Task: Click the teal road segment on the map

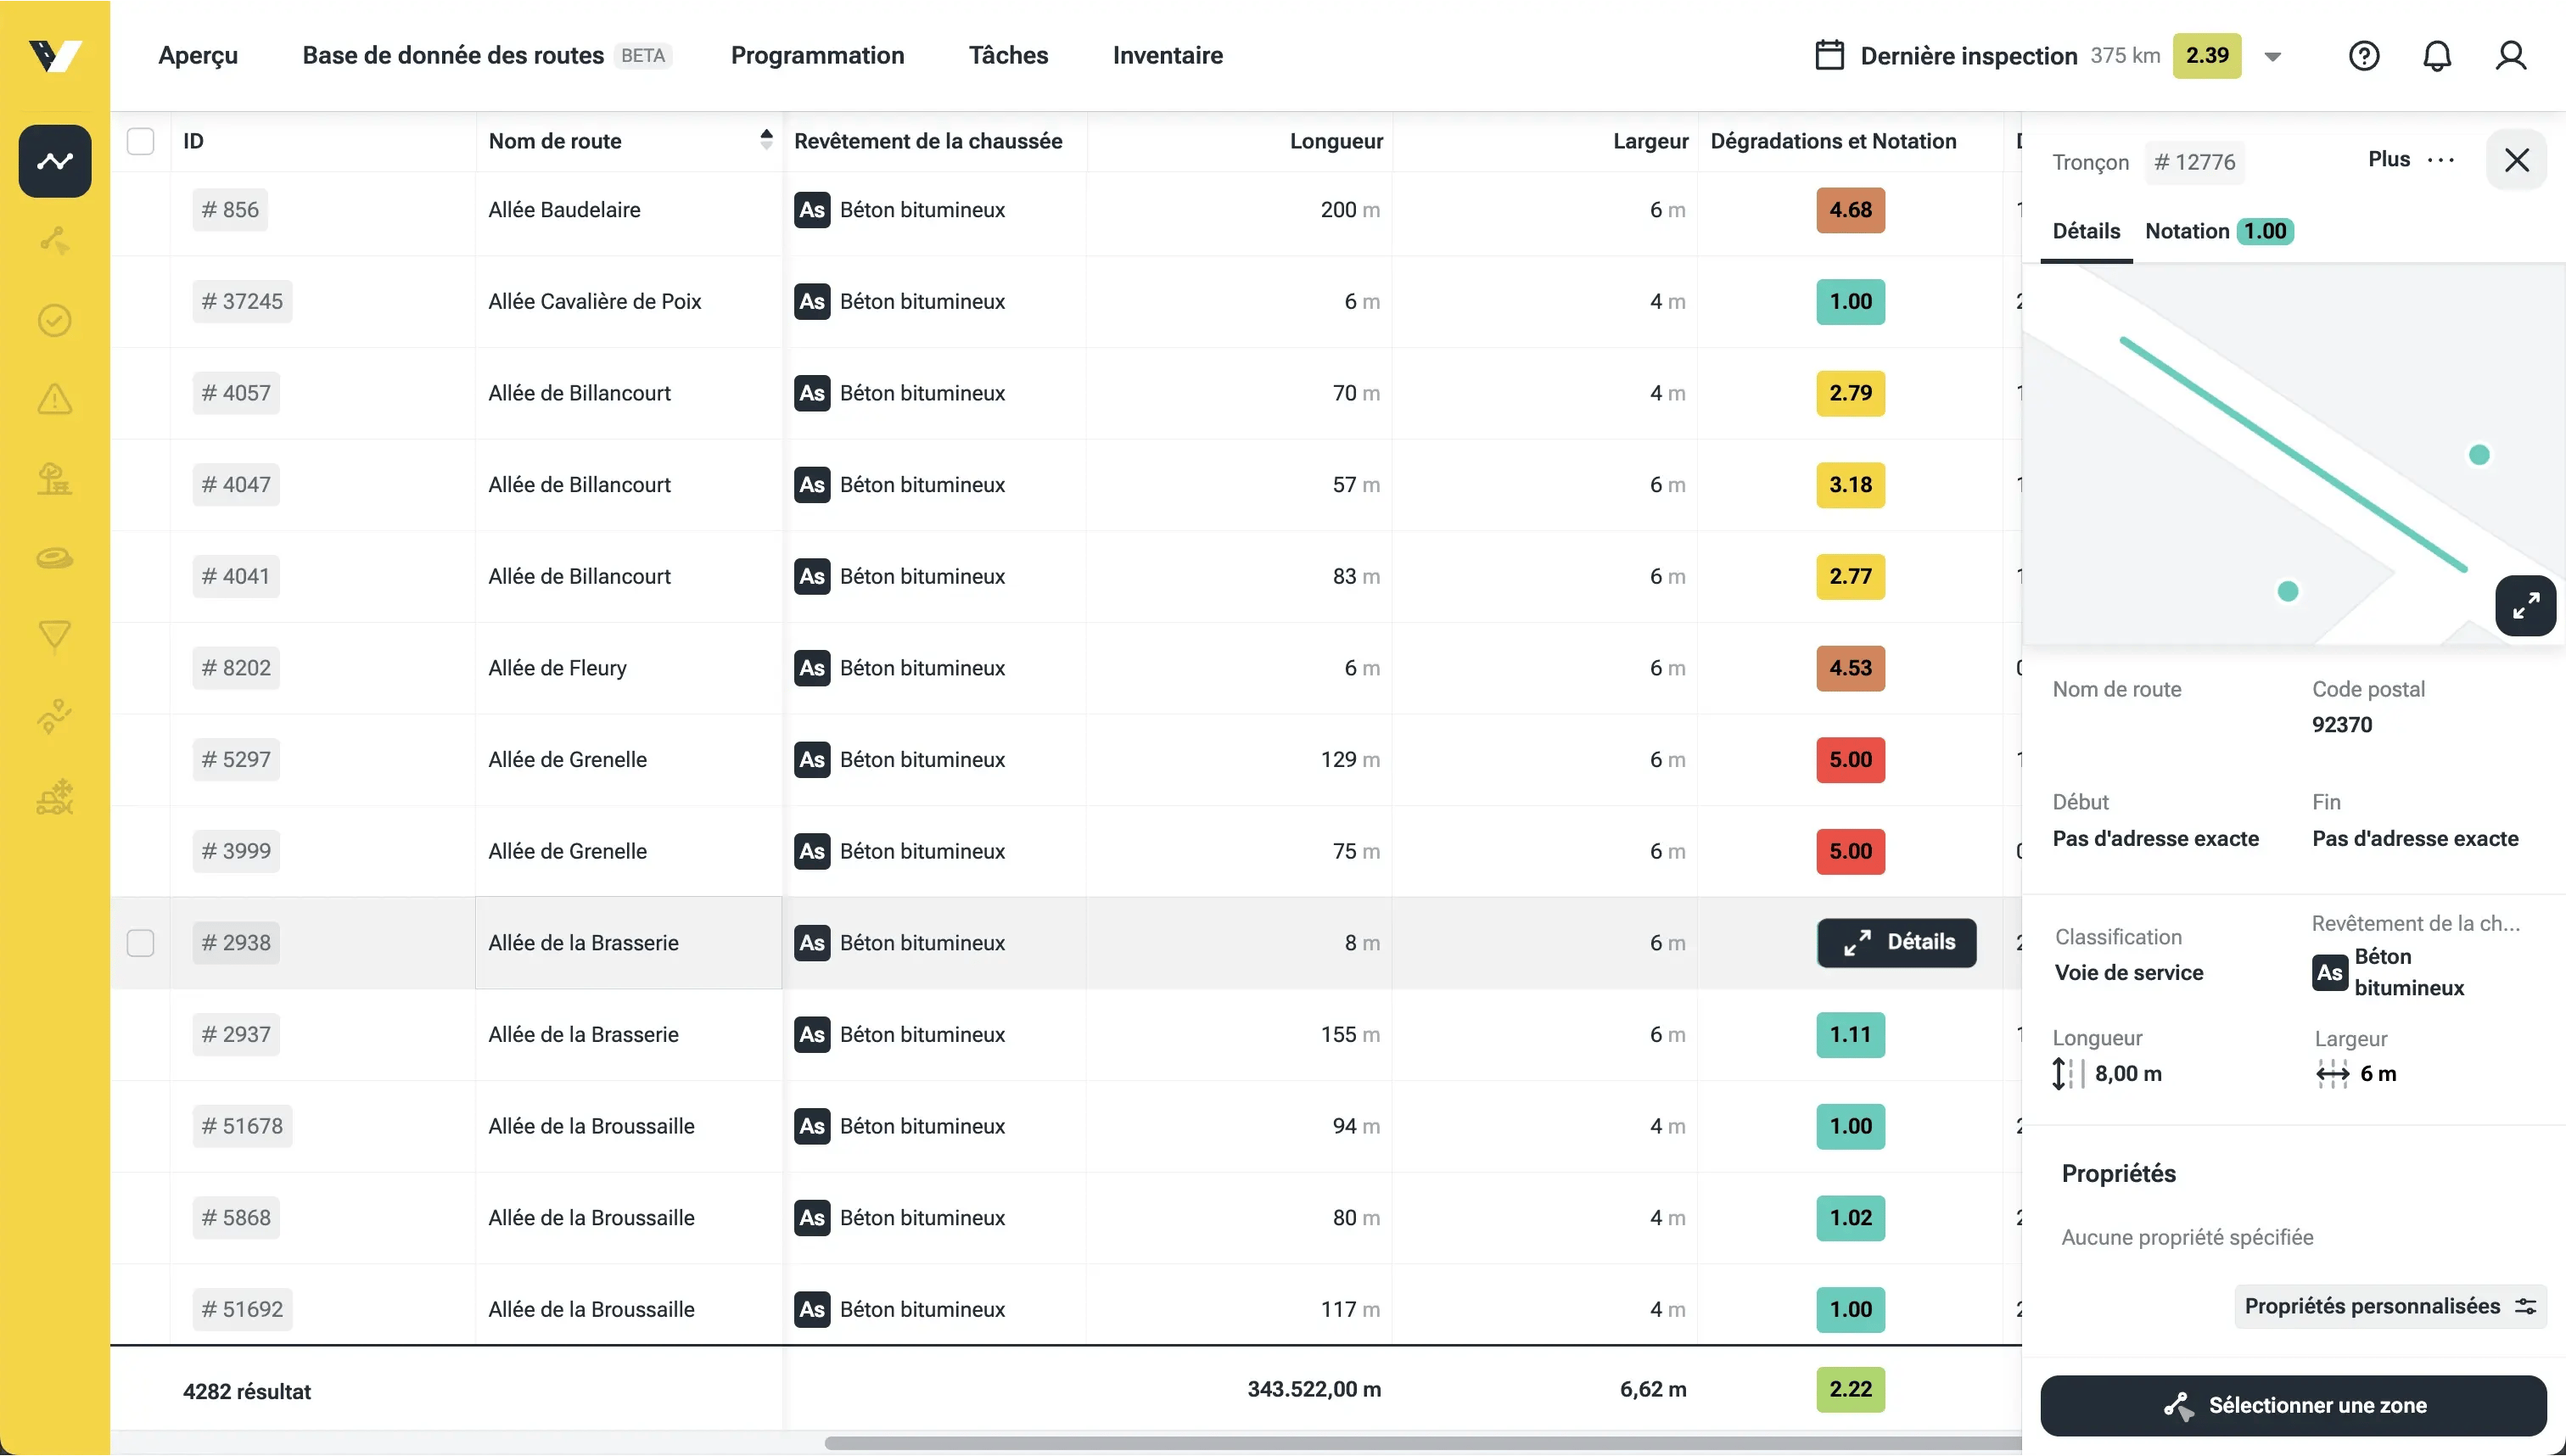Action: [x=2294, y=455]
